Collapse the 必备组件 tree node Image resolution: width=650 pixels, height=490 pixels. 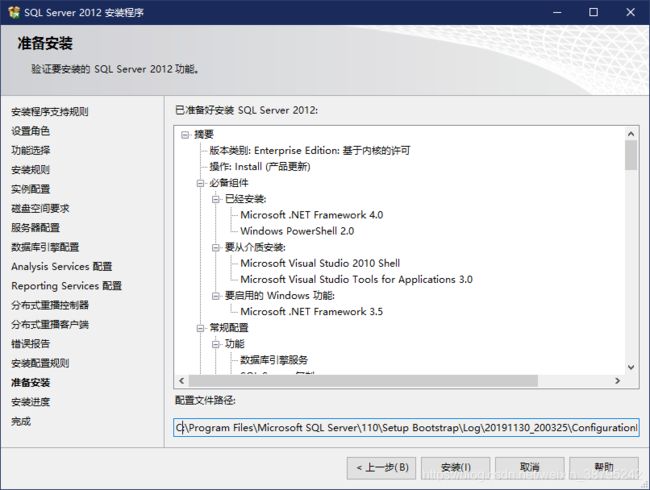pos(200,183)
